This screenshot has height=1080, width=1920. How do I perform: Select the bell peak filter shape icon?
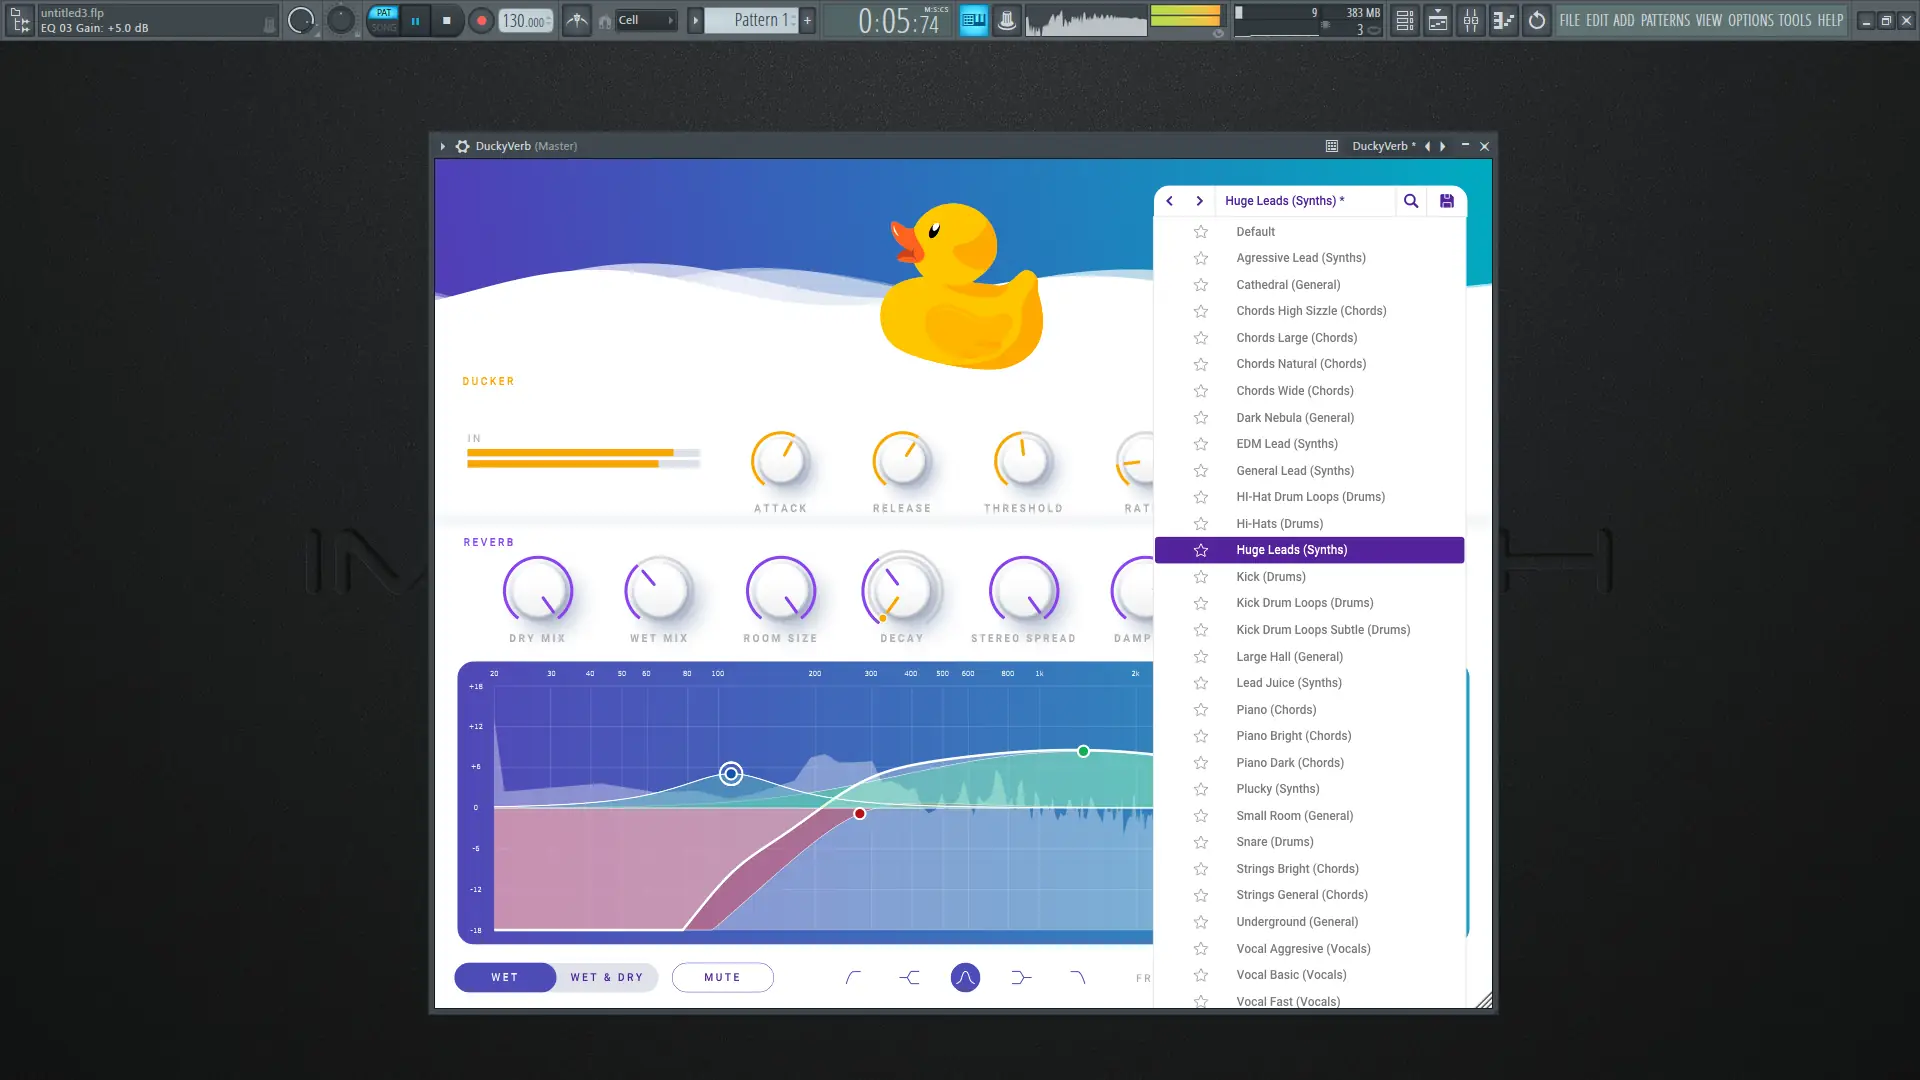click(x=965, y=977)
